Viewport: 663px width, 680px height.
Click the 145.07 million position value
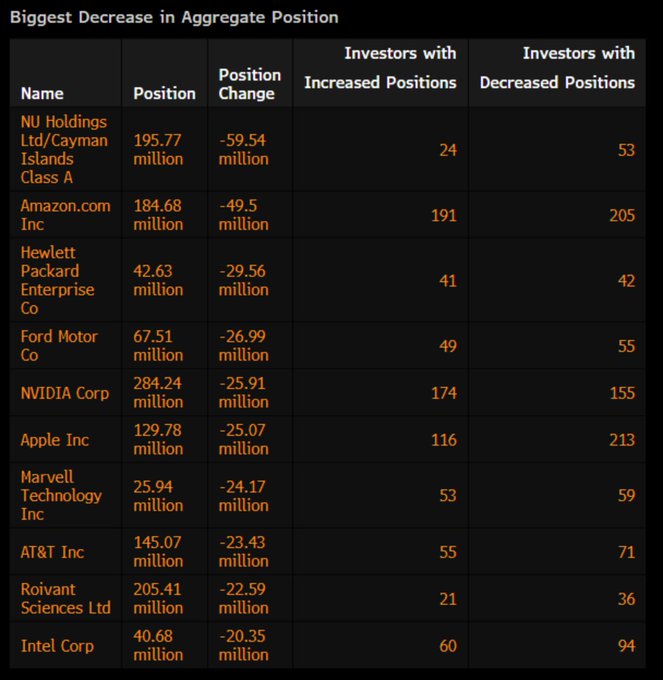(158, 552)
